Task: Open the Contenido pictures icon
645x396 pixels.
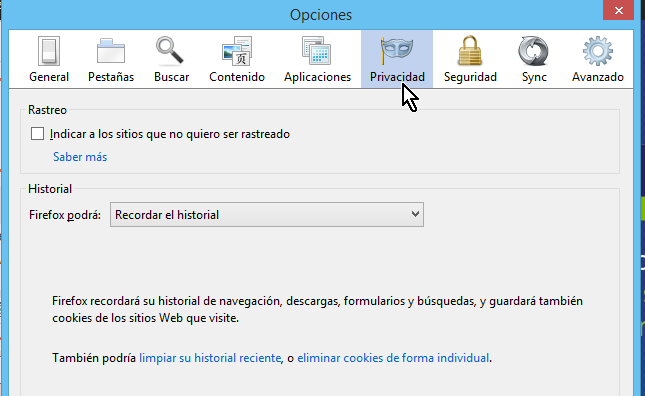Action: (237, 51)
